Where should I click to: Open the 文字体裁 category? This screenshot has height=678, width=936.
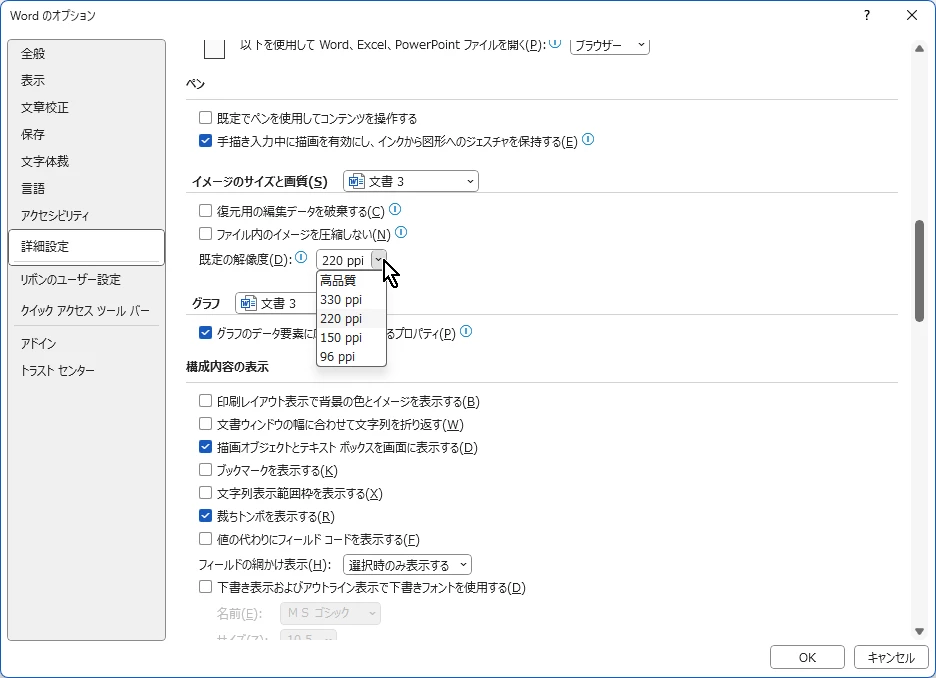[x=87, y=161]
